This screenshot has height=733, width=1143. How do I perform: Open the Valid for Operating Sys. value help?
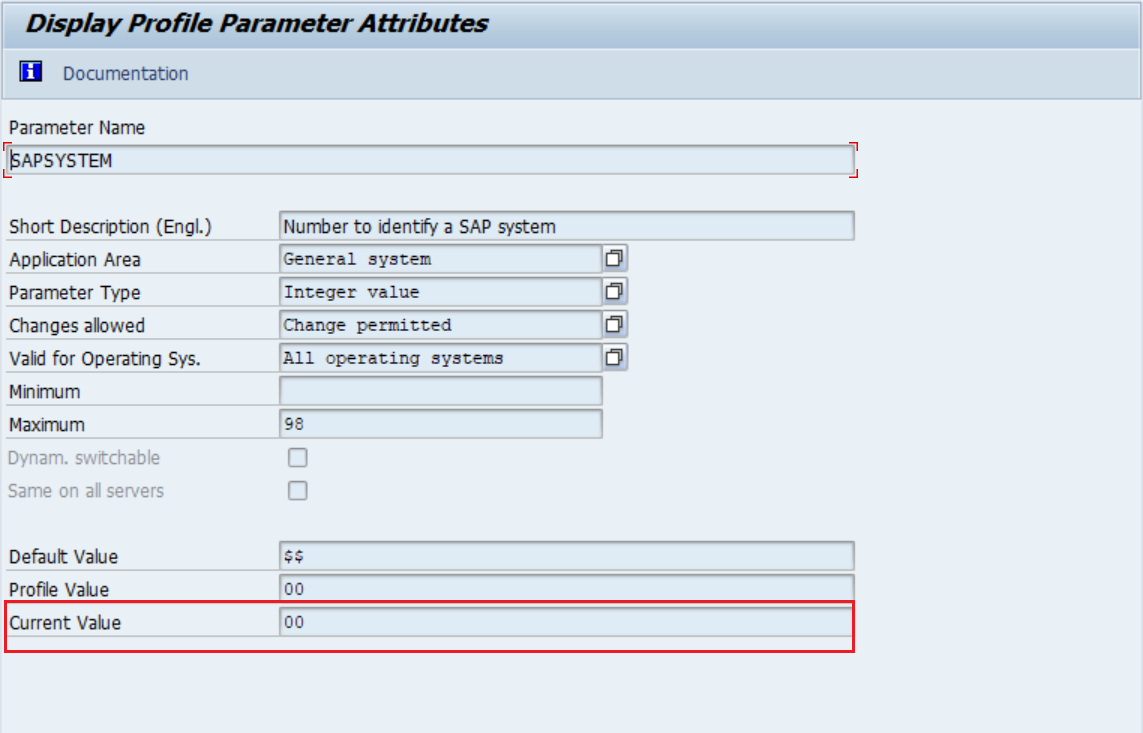(x=617, y=357)
